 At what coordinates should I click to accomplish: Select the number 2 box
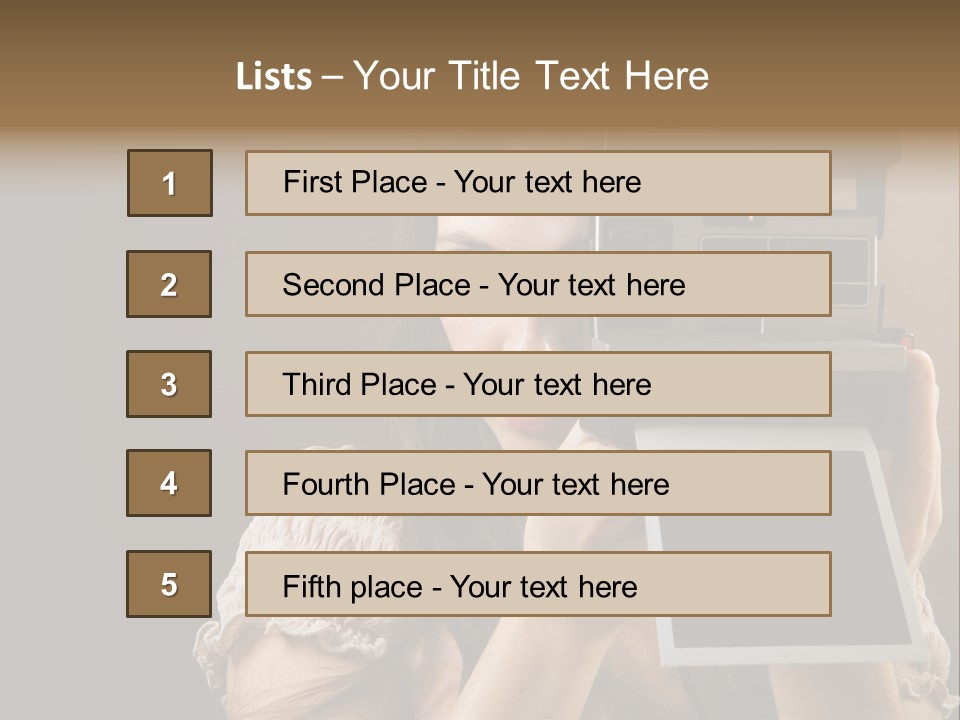coord(169,284)
